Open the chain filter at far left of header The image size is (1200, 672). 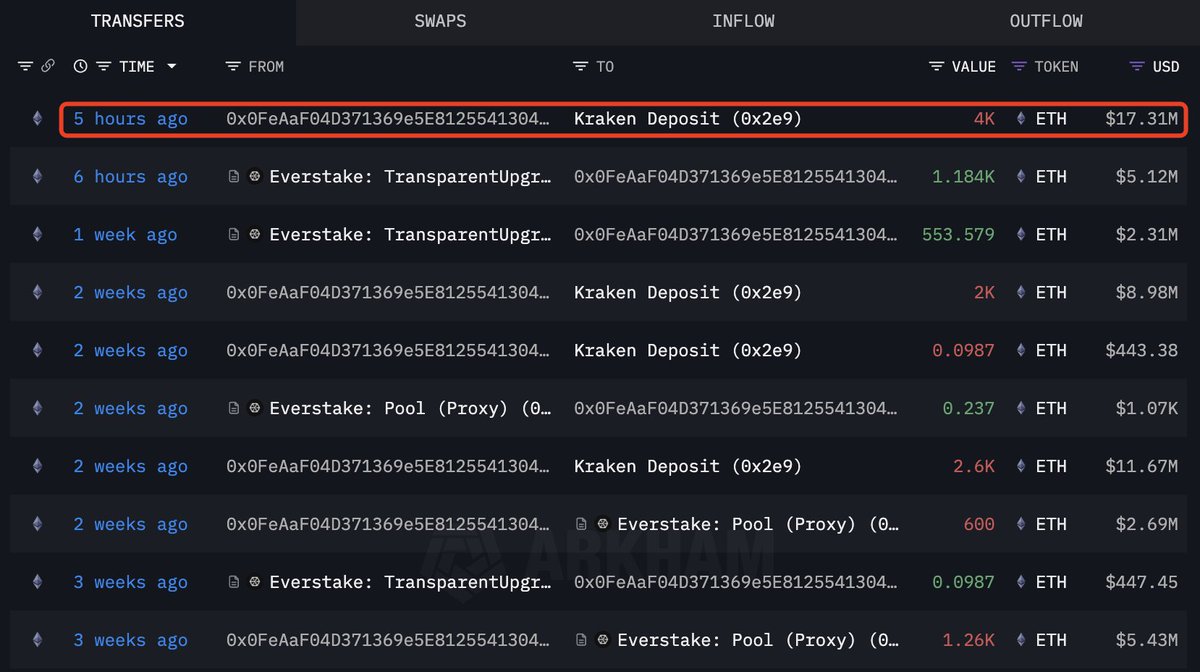pyautogui.click(x=26, y=66)
